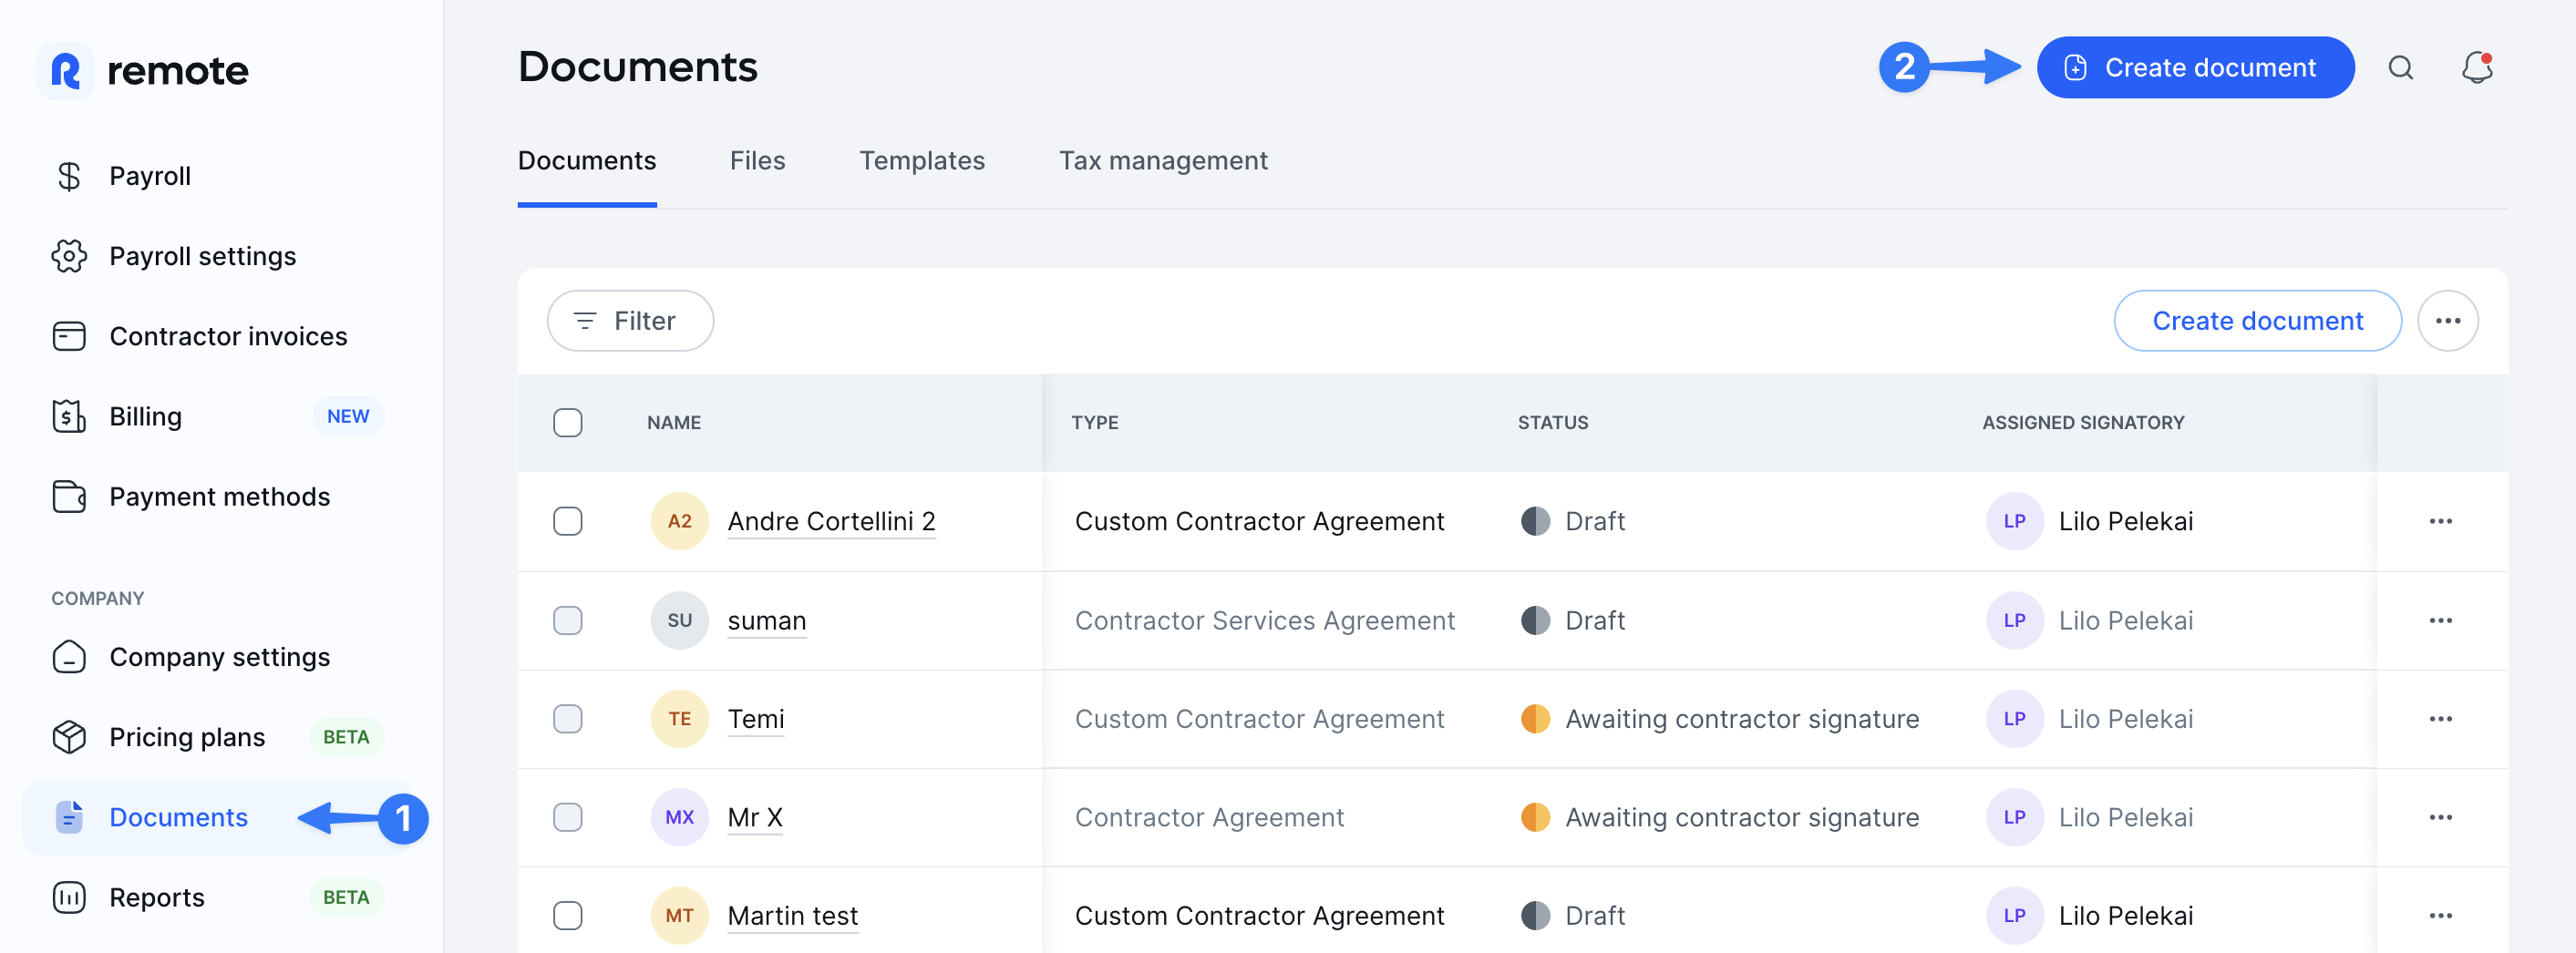2576x953 pixels.
Task: Check the box for suman
Action: coord(567,620)
